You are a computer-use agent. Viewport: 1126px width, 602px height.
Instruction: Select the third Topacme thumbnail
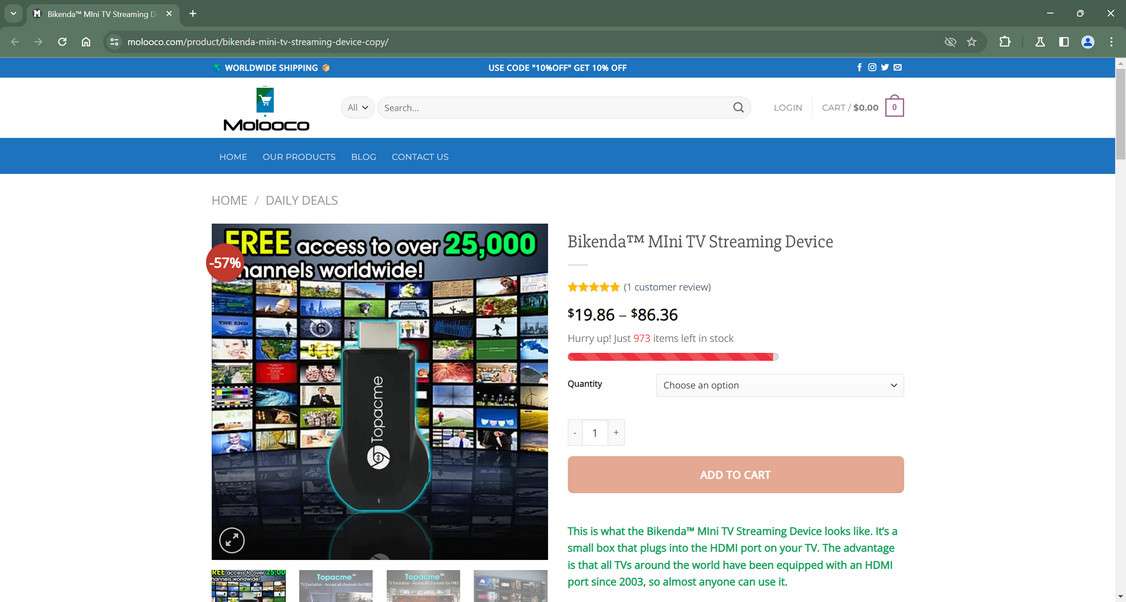pyautogui.click(x=424, y=586)
